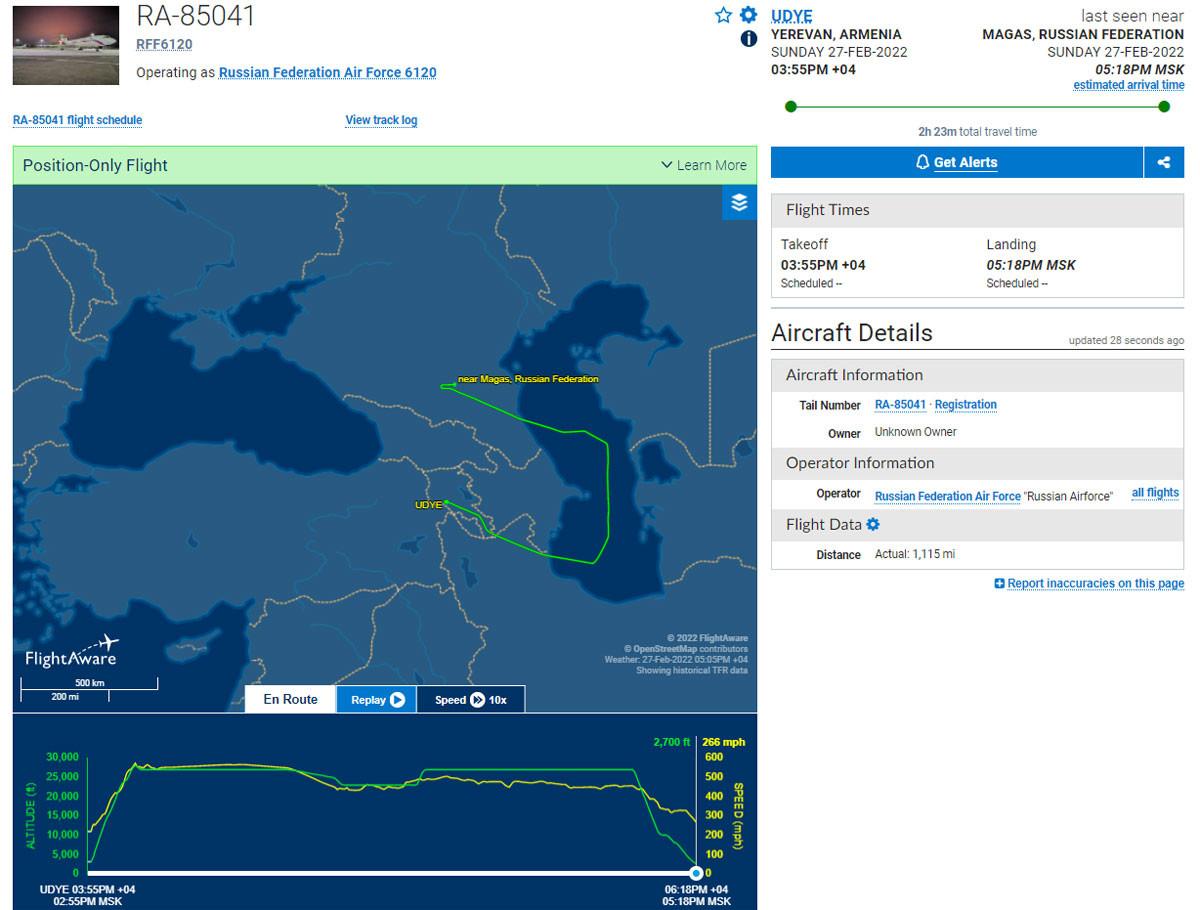Click the Takeoff time 03:55PM +04
This screenshot has width=1200, height=910.
823,265
